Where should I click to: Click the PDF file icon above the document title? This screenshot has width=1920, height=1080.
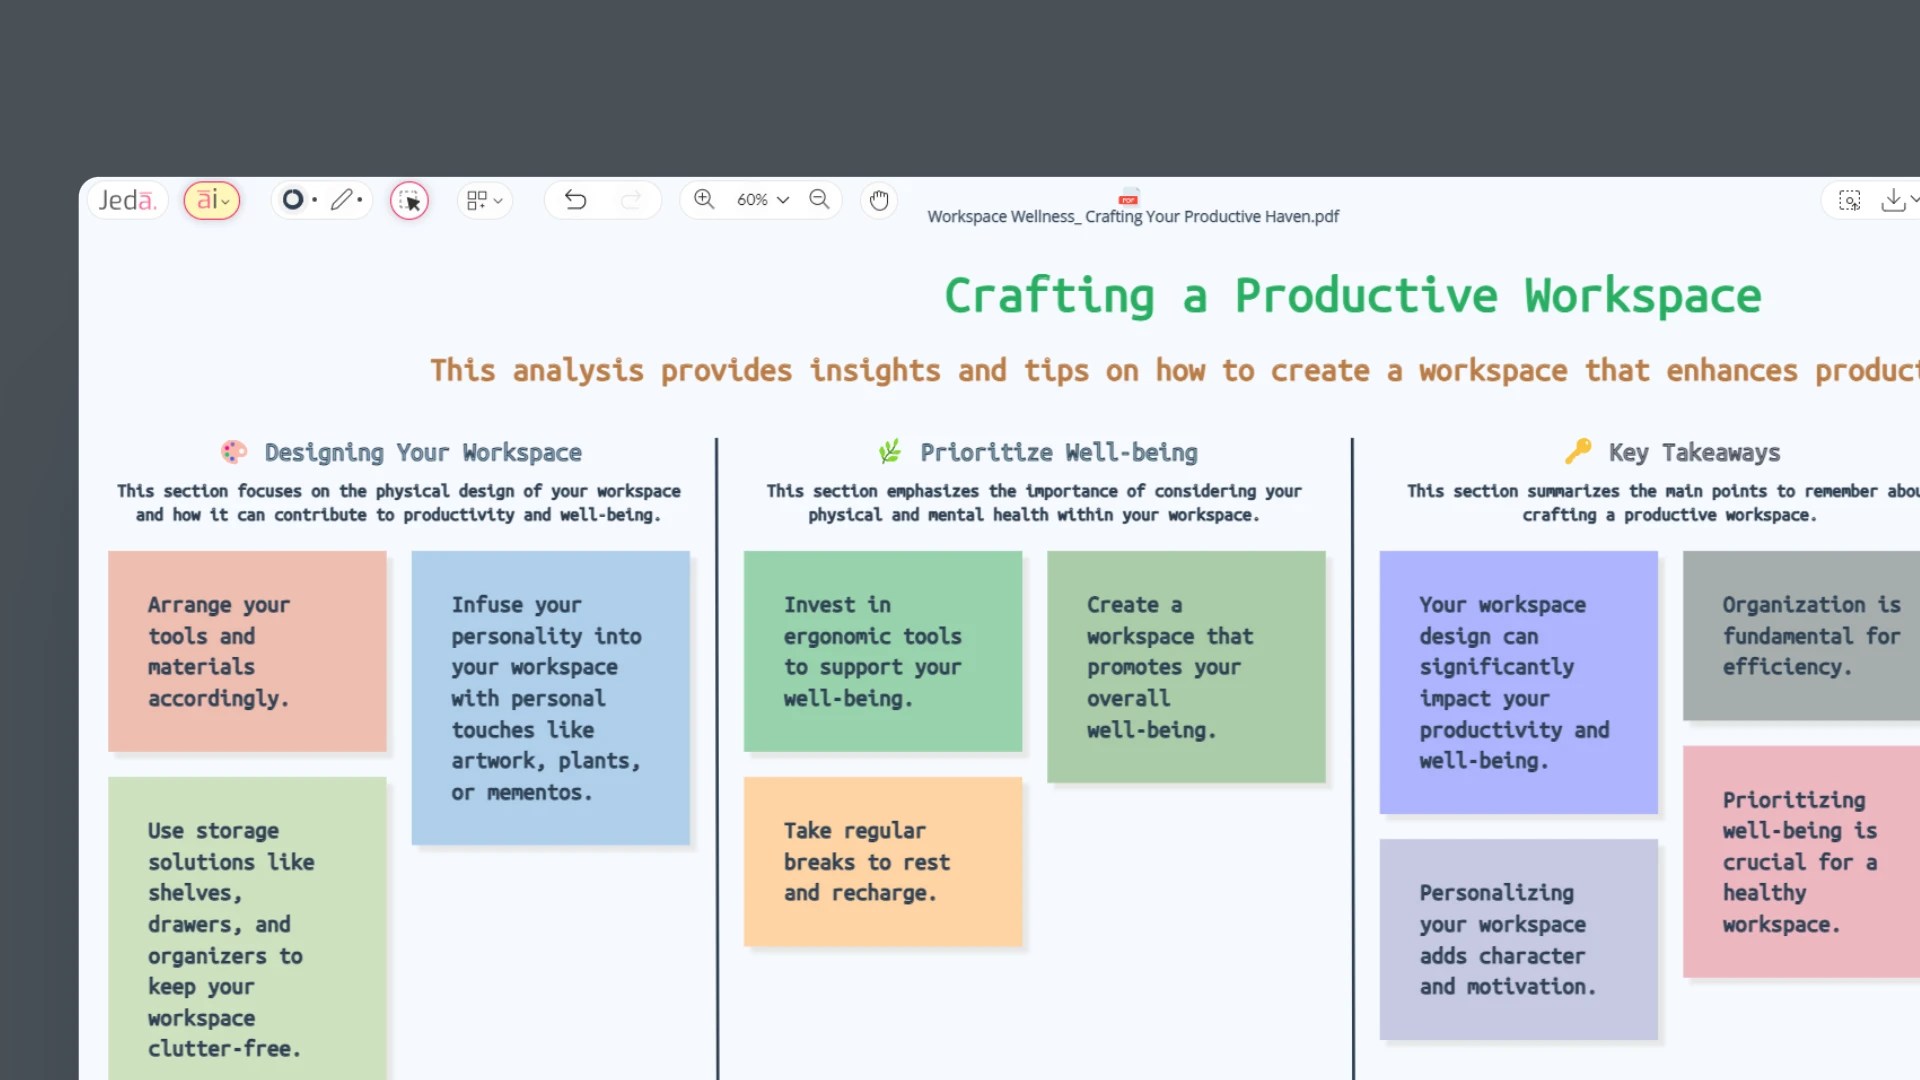(1128, 198)
